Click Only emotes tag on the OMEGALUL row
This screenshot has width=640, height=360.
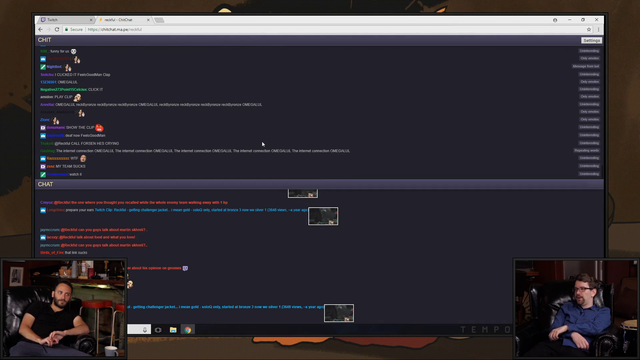[x=589, y=82]
